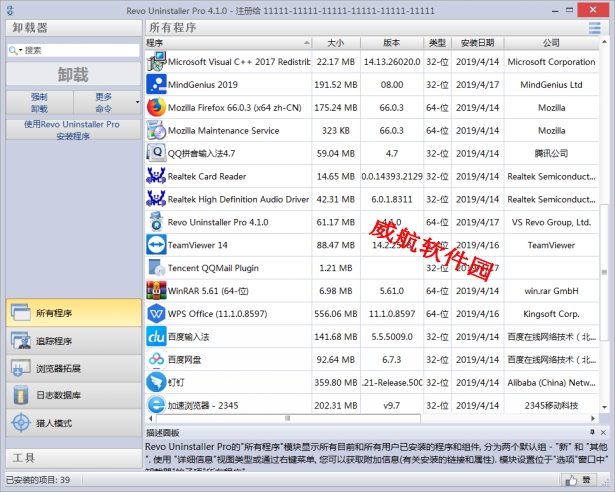Switch to 猎人模式
The image size is (615, 492).
(x=74, y=423)
